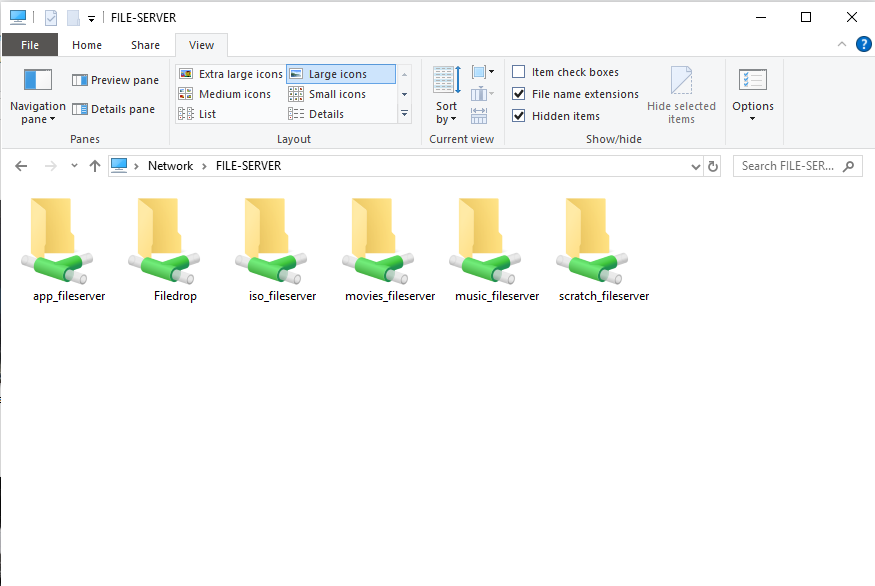Open Customize Quick Access Toolbar dropdown
The image size is (875, 586).
92,19
